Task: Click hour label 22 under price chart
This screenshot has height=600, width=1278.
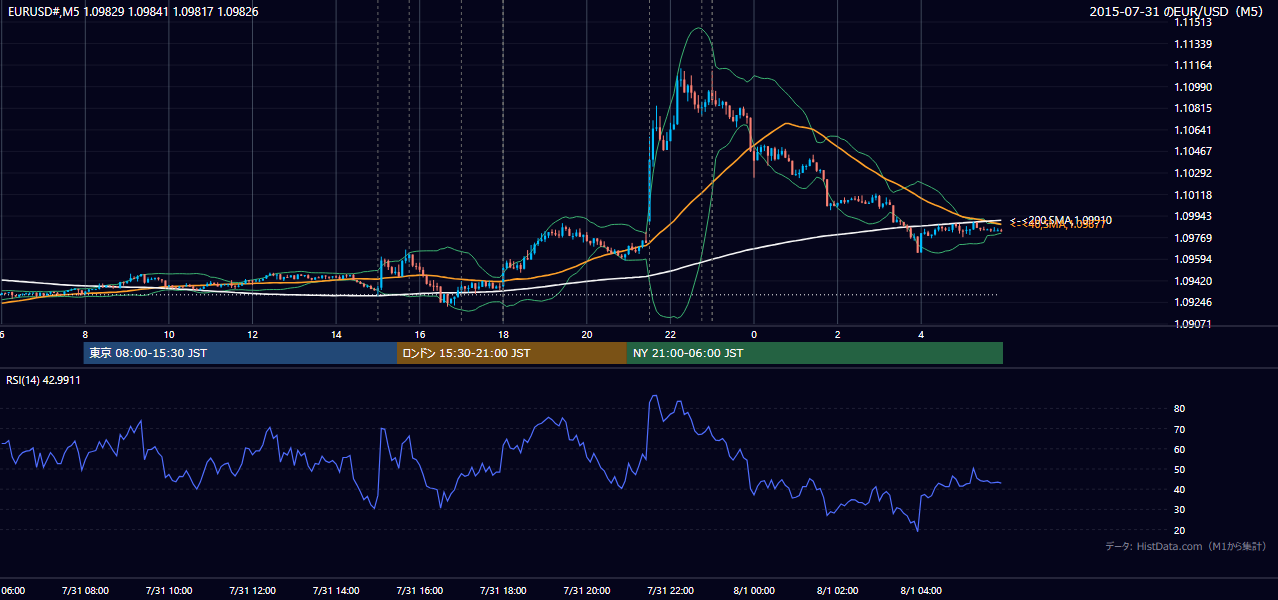Action: coord(670,335)
